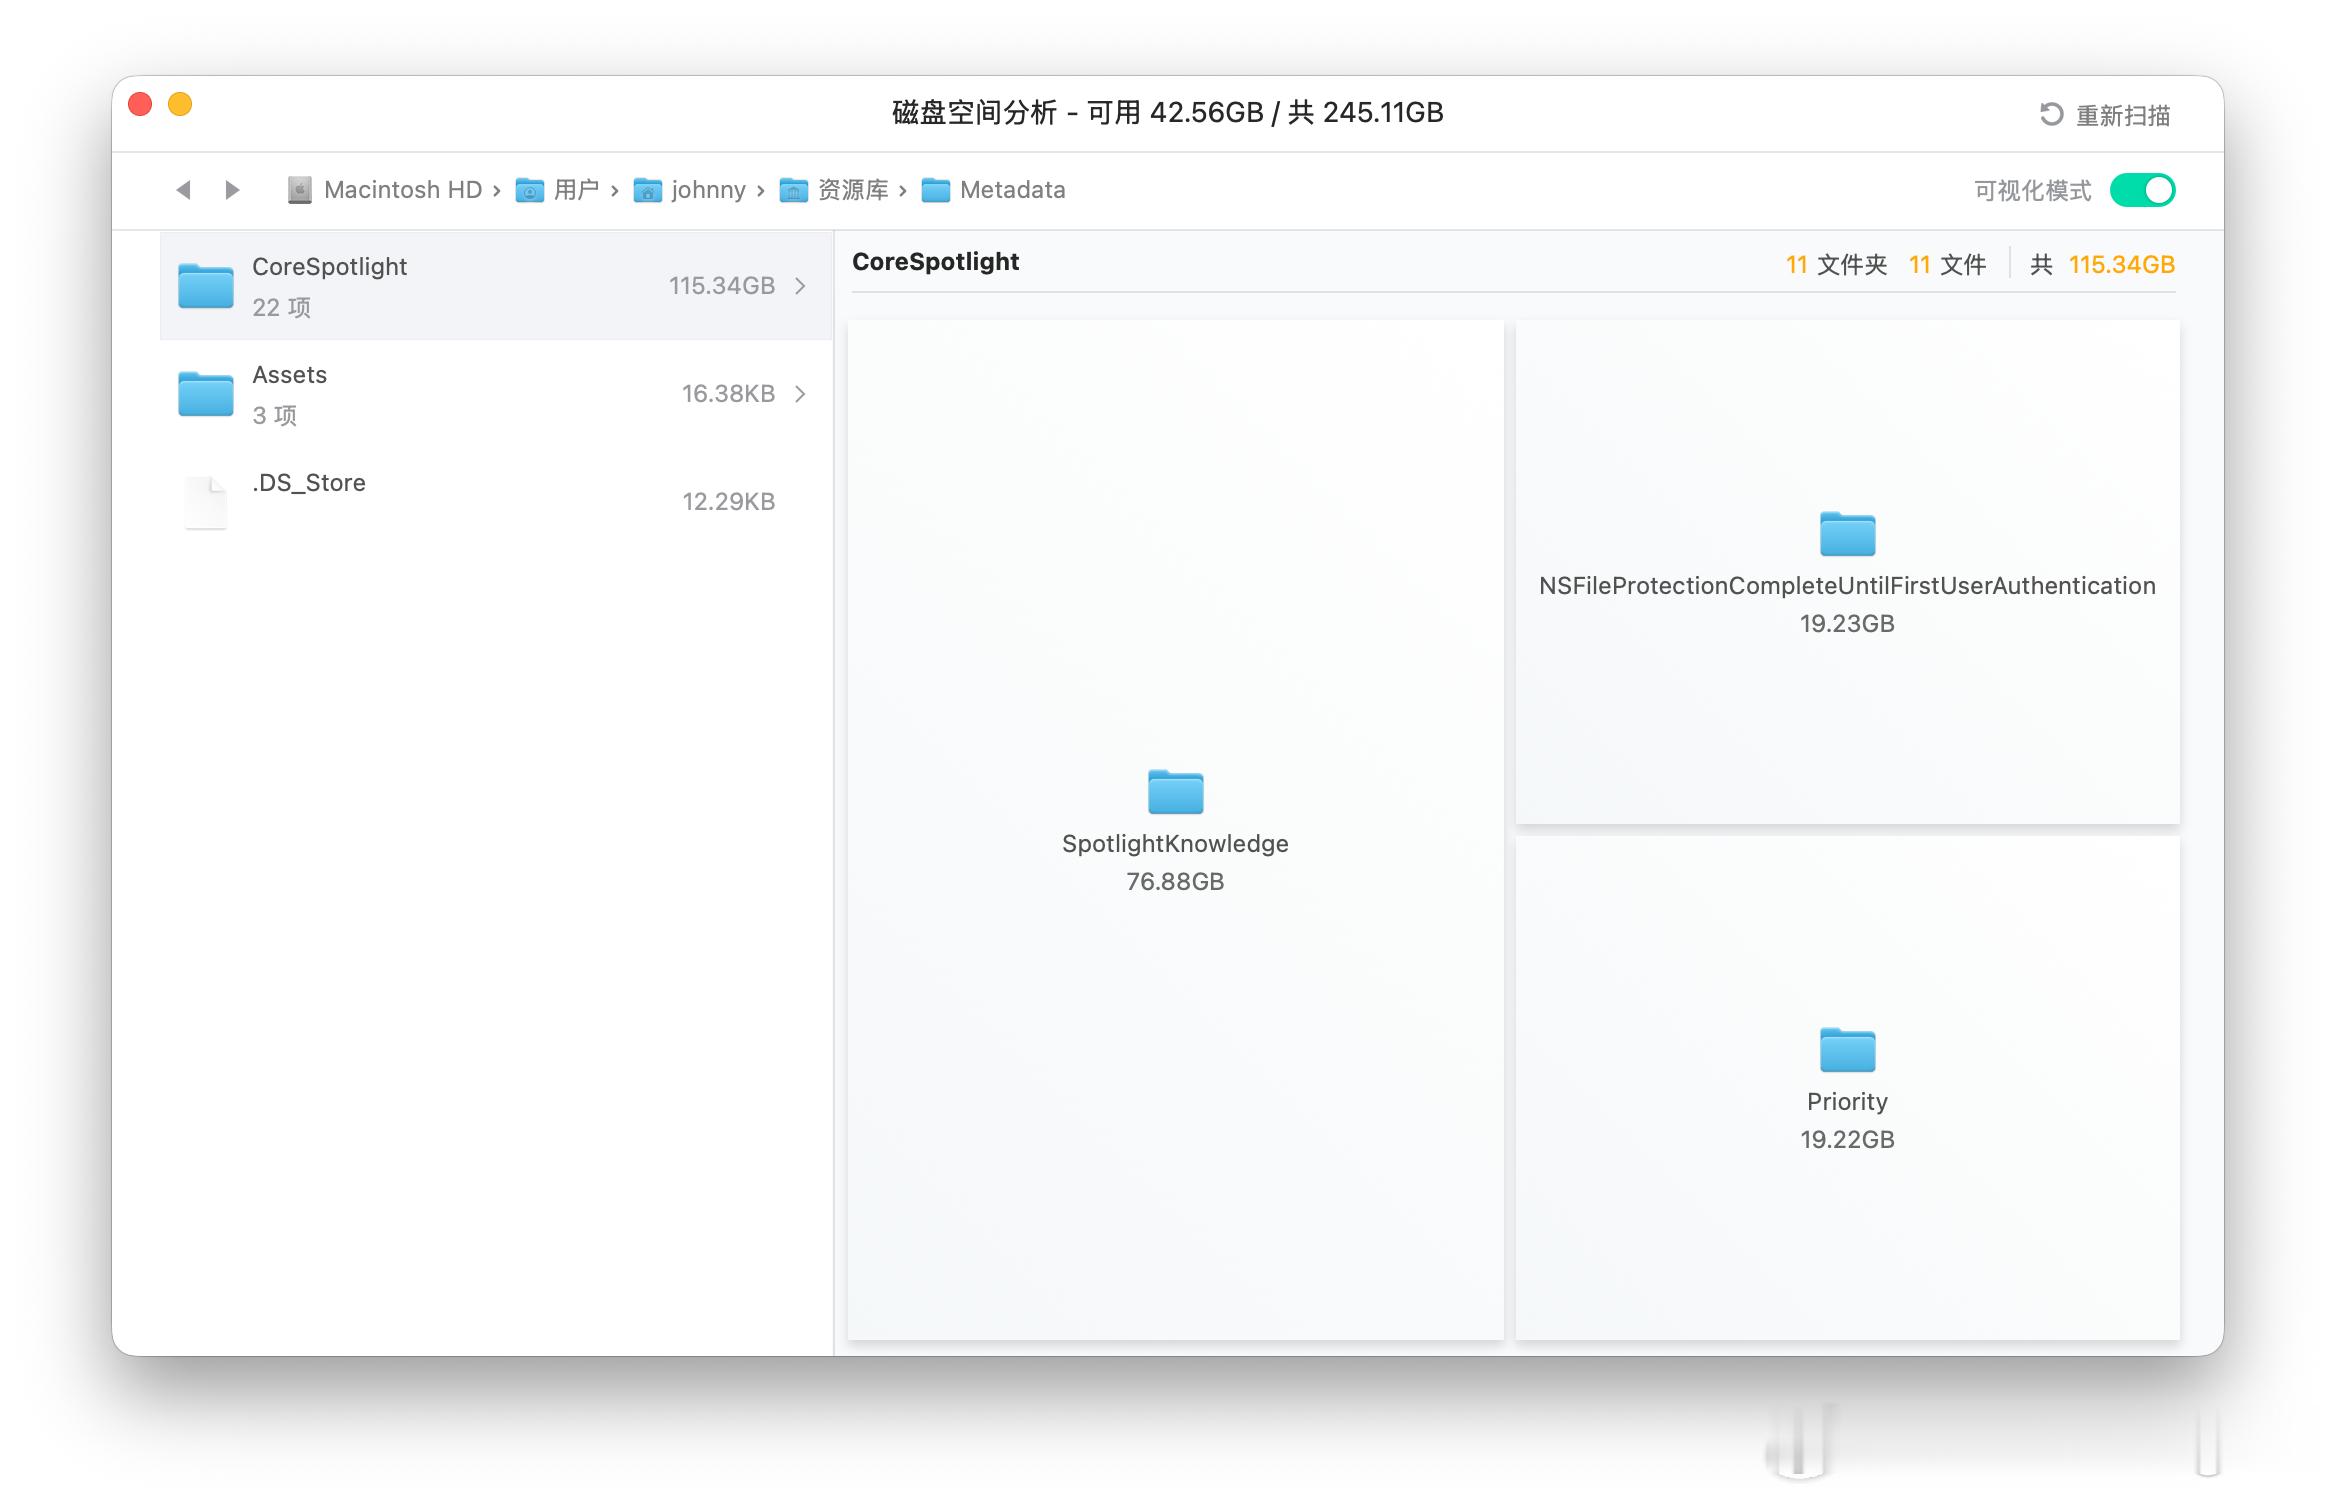
Task: Click the 11 文件夹 folder count
Action: pyautogui.click(x=1836, y=265)
